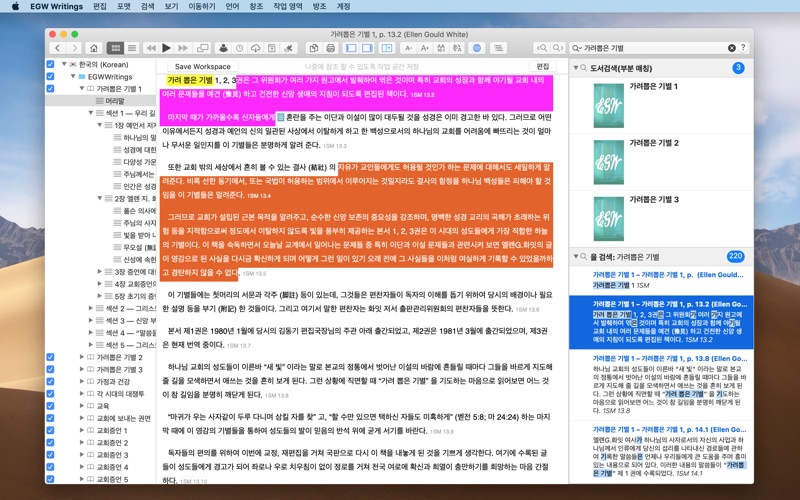The width and height of the screenshot is (800, 500).
Task: Rewind audio with the double-left arrow
Action: (x=151, y=48)
